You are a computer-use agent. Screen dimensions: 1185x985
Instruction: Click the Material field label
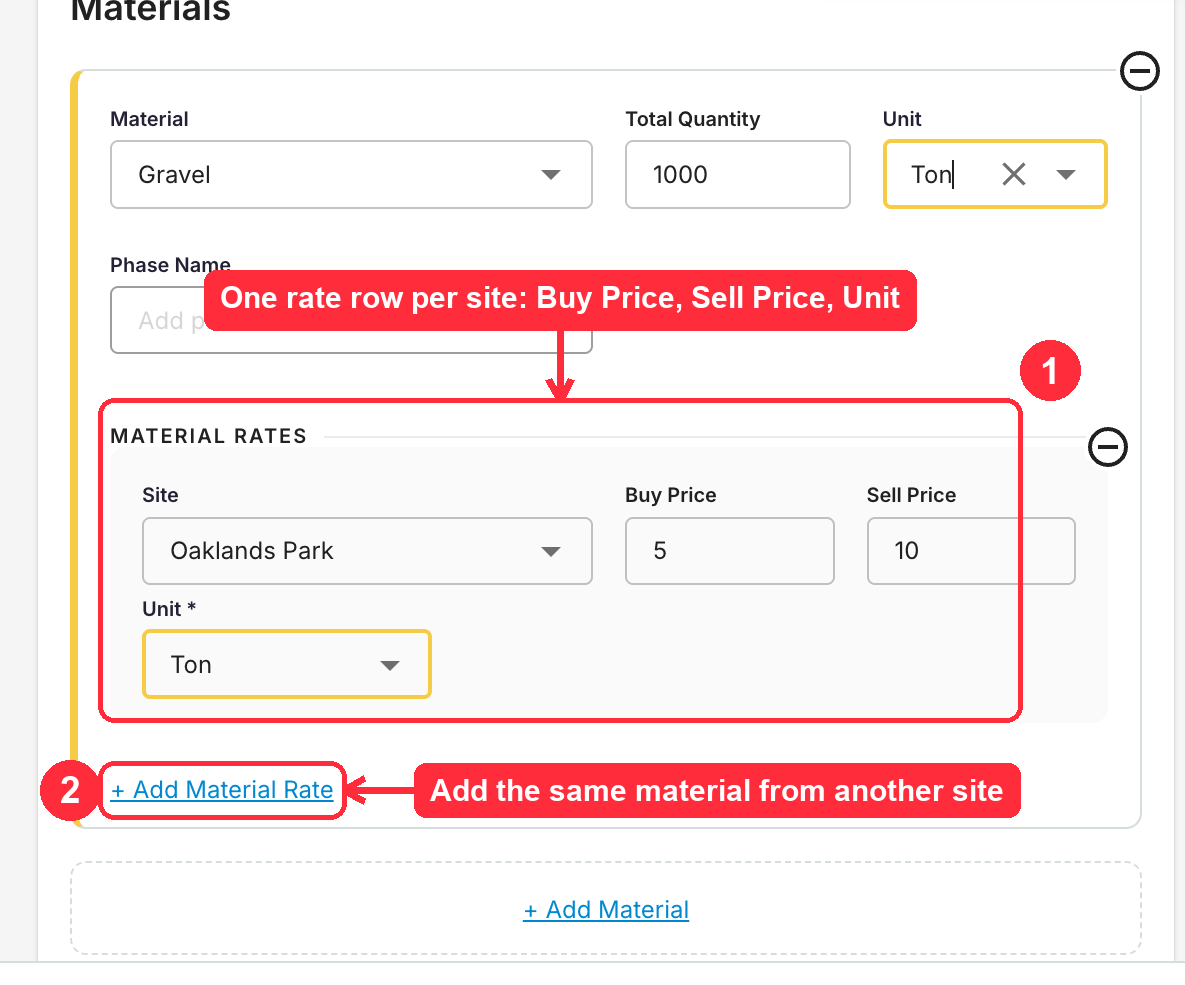pyautogui.click(x=150, y=119)
